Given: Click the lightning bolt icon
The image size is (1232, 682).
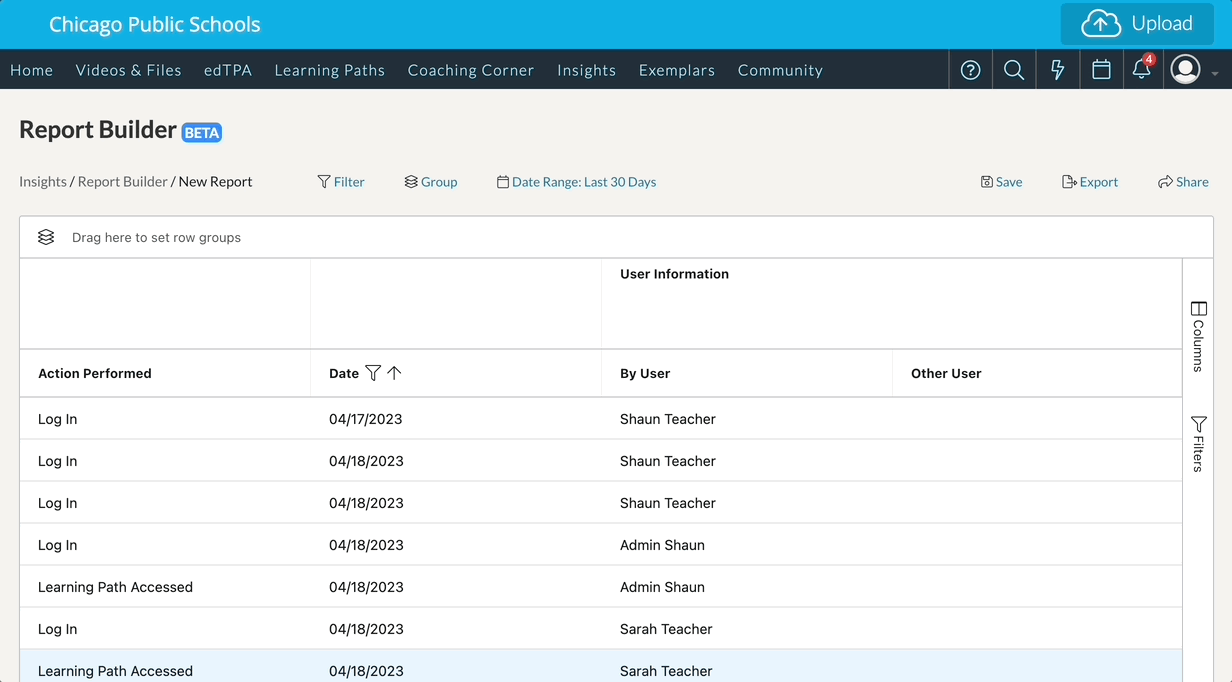Looking at the screenshot, I should tap(1057, 70).
